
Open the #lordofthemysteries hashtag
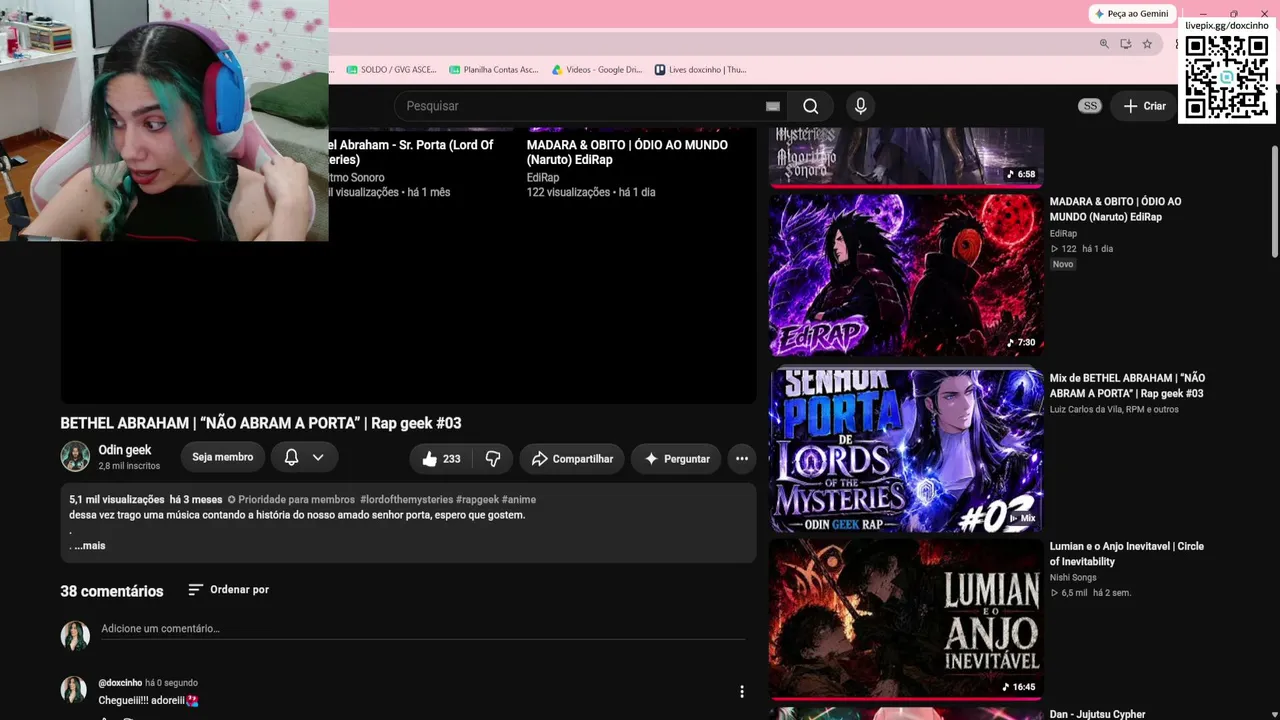pyautogui.click(x=406, y=500)
